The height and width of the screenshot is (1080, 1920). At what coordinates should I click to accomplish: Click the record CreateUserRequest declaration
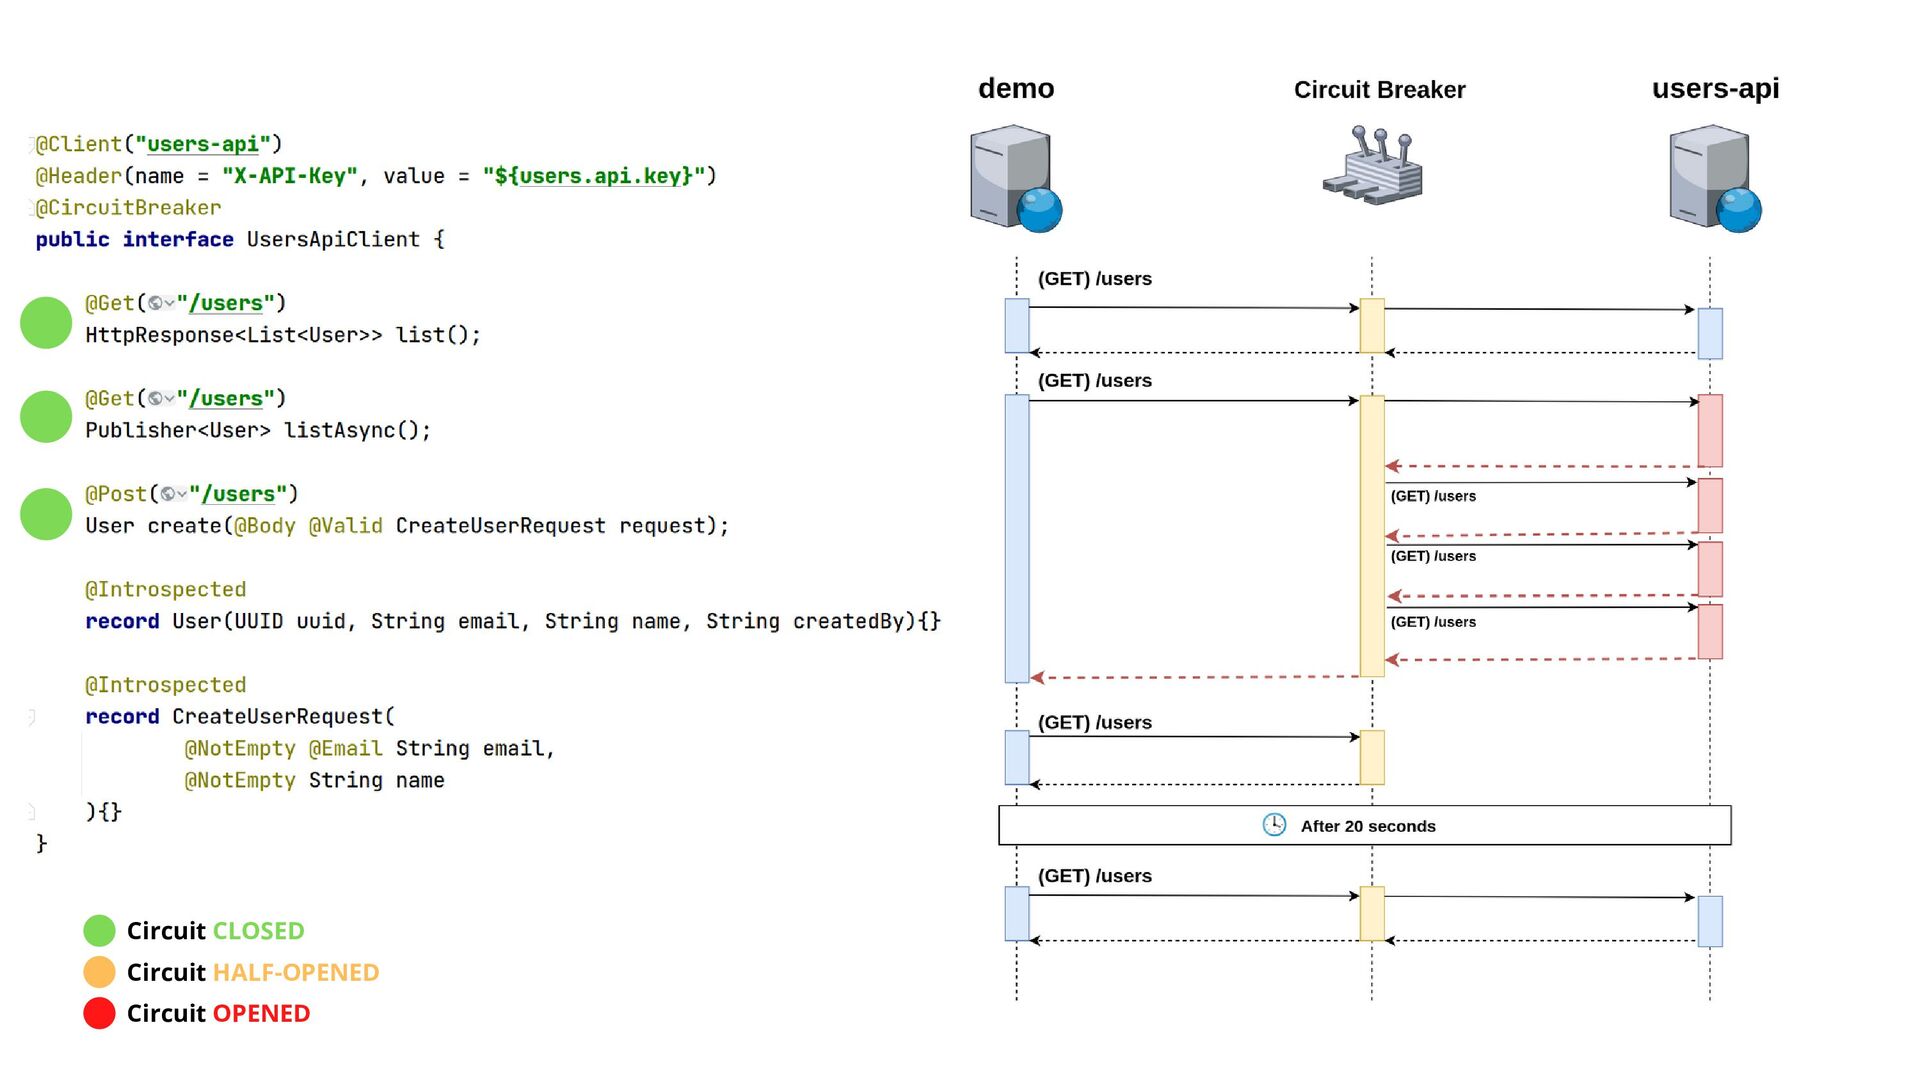coord(240,717)
